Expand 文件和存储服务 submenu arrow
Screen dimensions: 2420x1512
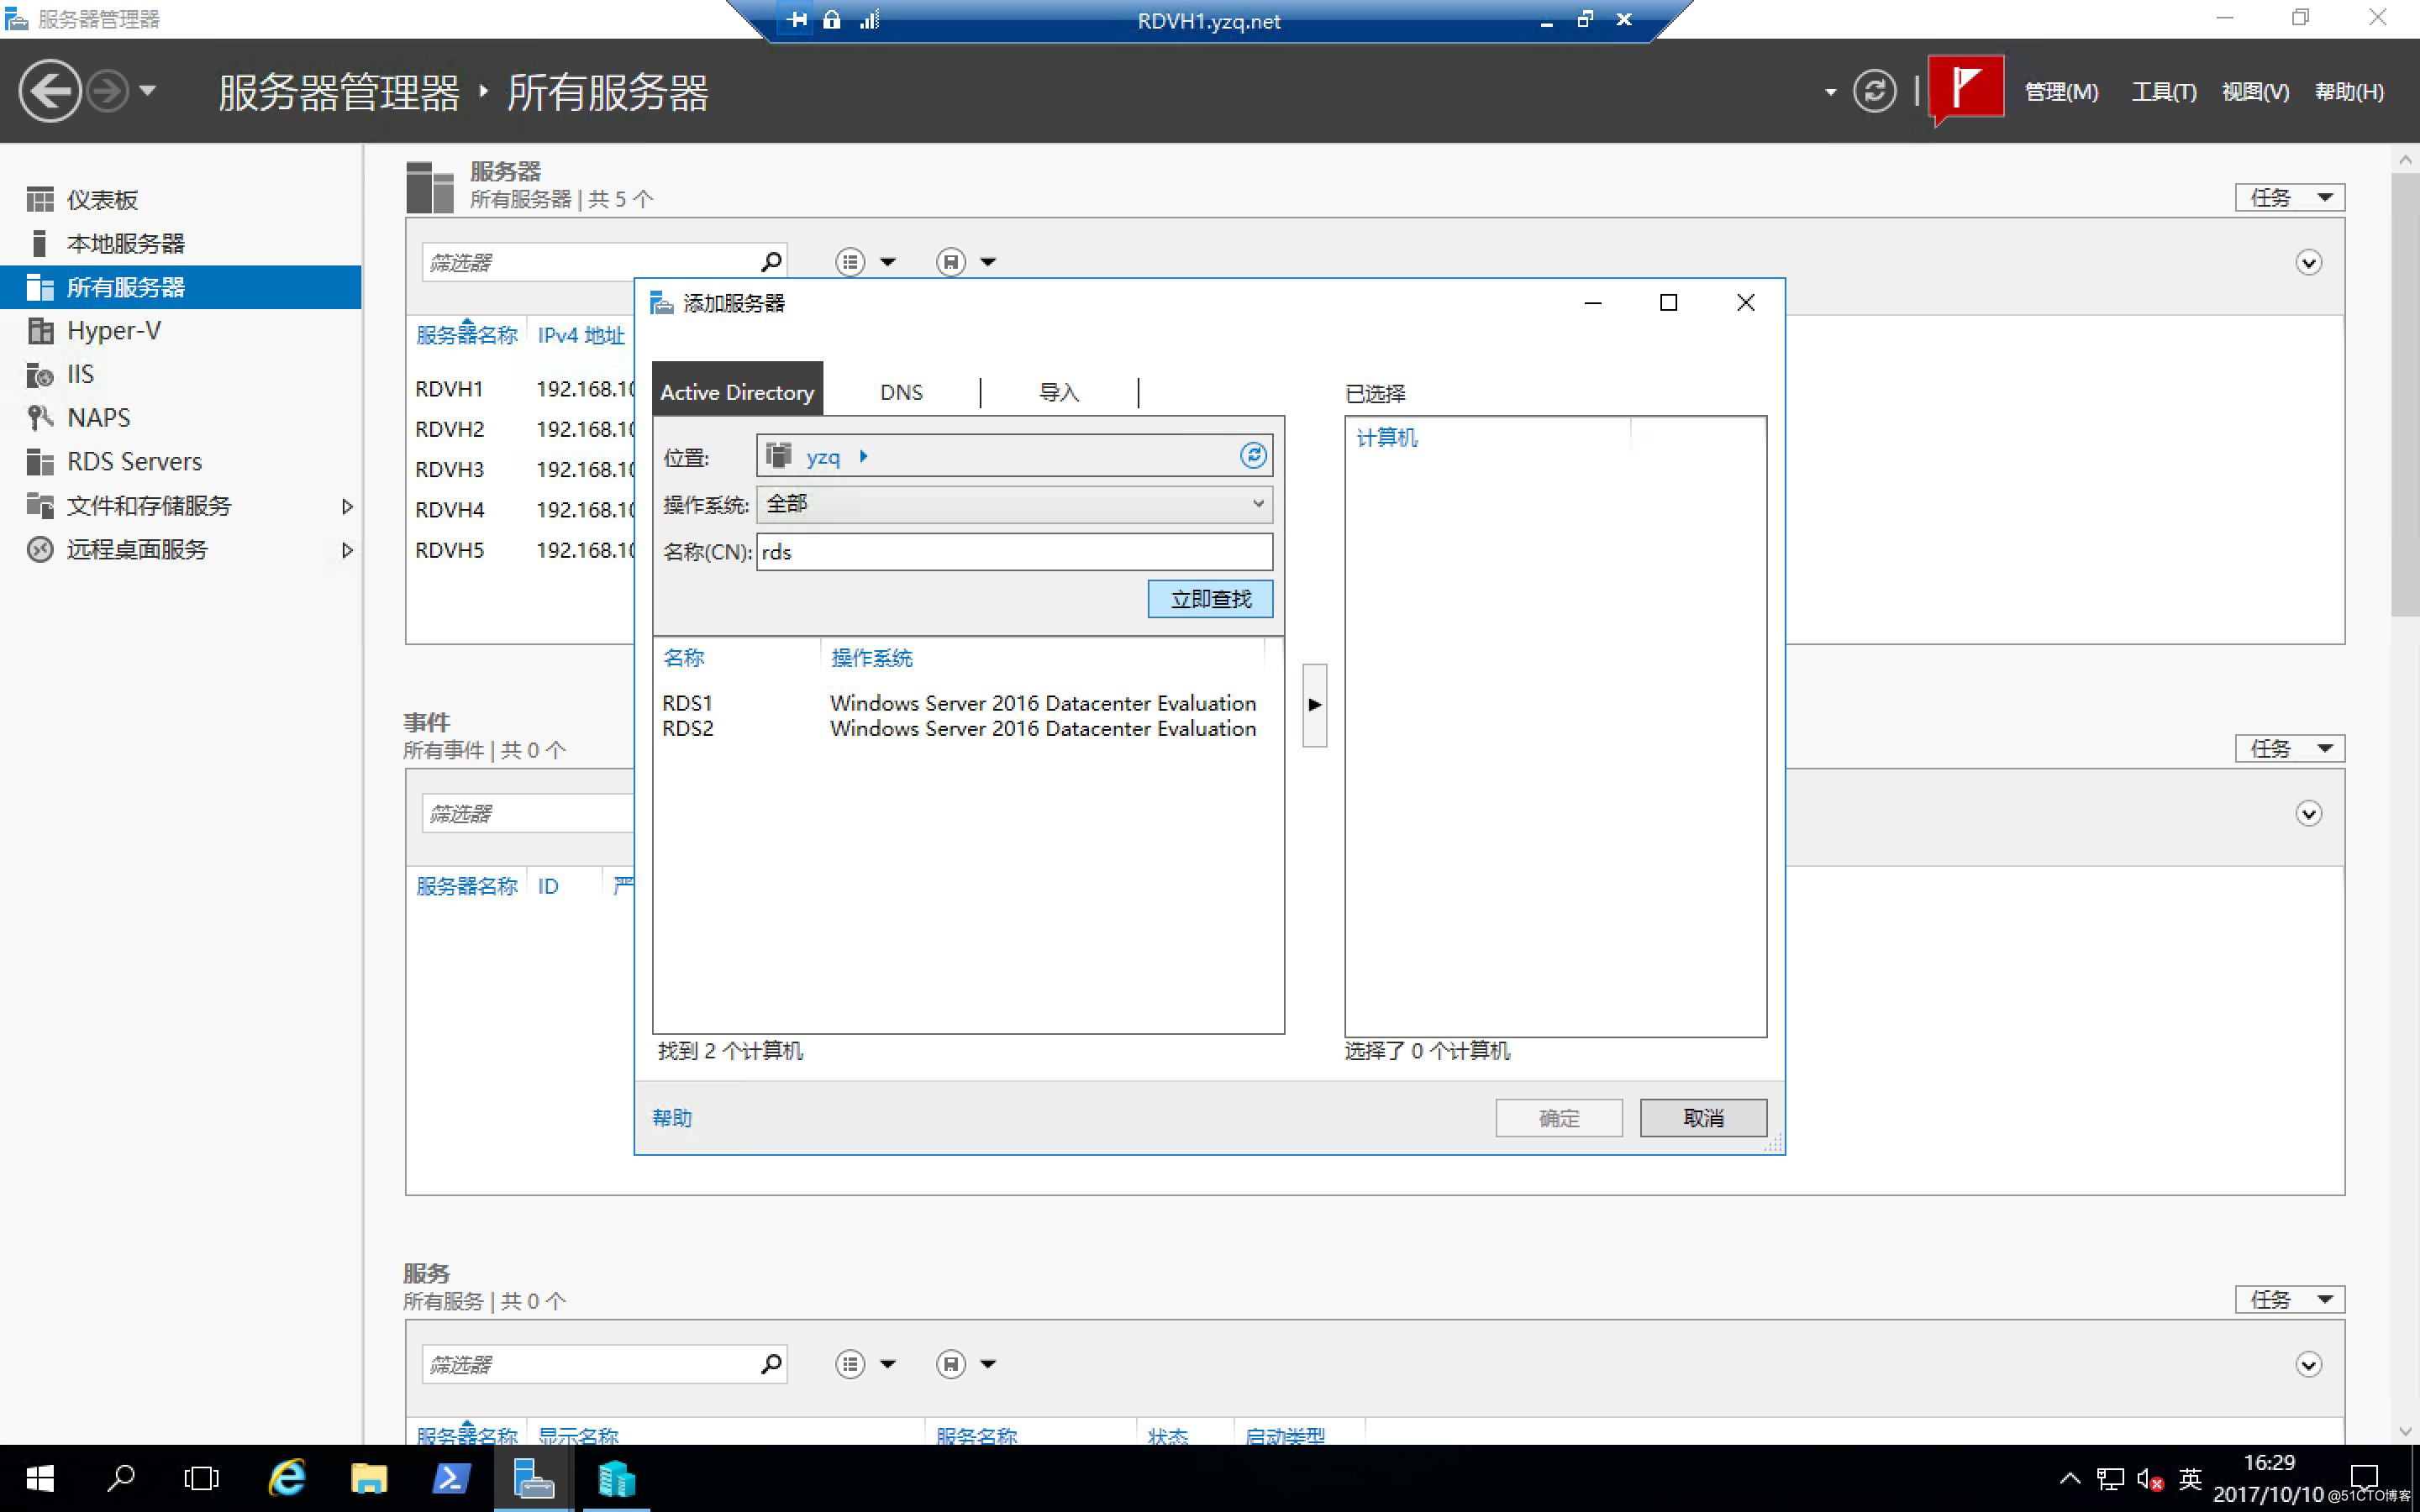347,506
